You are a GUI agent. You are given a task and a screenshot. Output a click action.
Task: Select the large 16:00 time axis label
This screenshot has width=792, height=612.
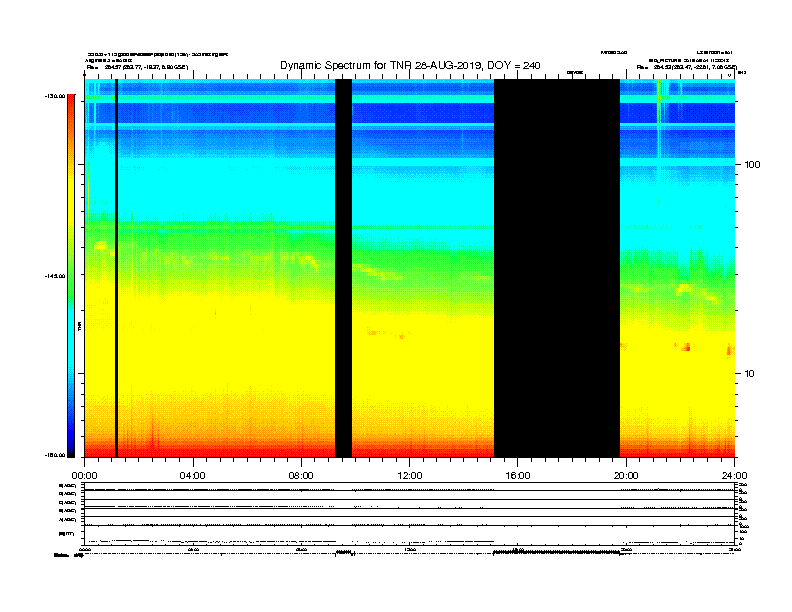518,476
